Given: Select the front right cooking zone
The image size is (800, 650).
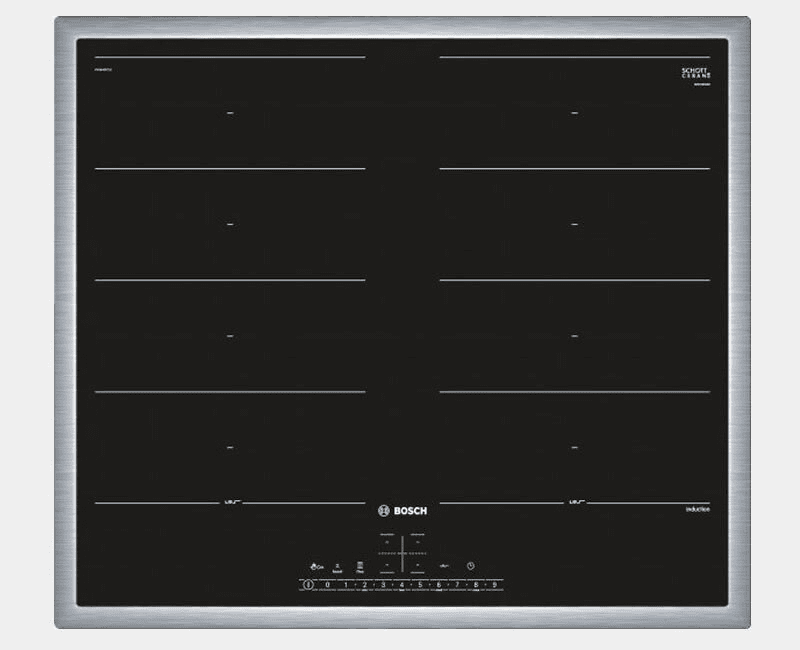Looking at the screenshot, I should click(x=418, y=565).
